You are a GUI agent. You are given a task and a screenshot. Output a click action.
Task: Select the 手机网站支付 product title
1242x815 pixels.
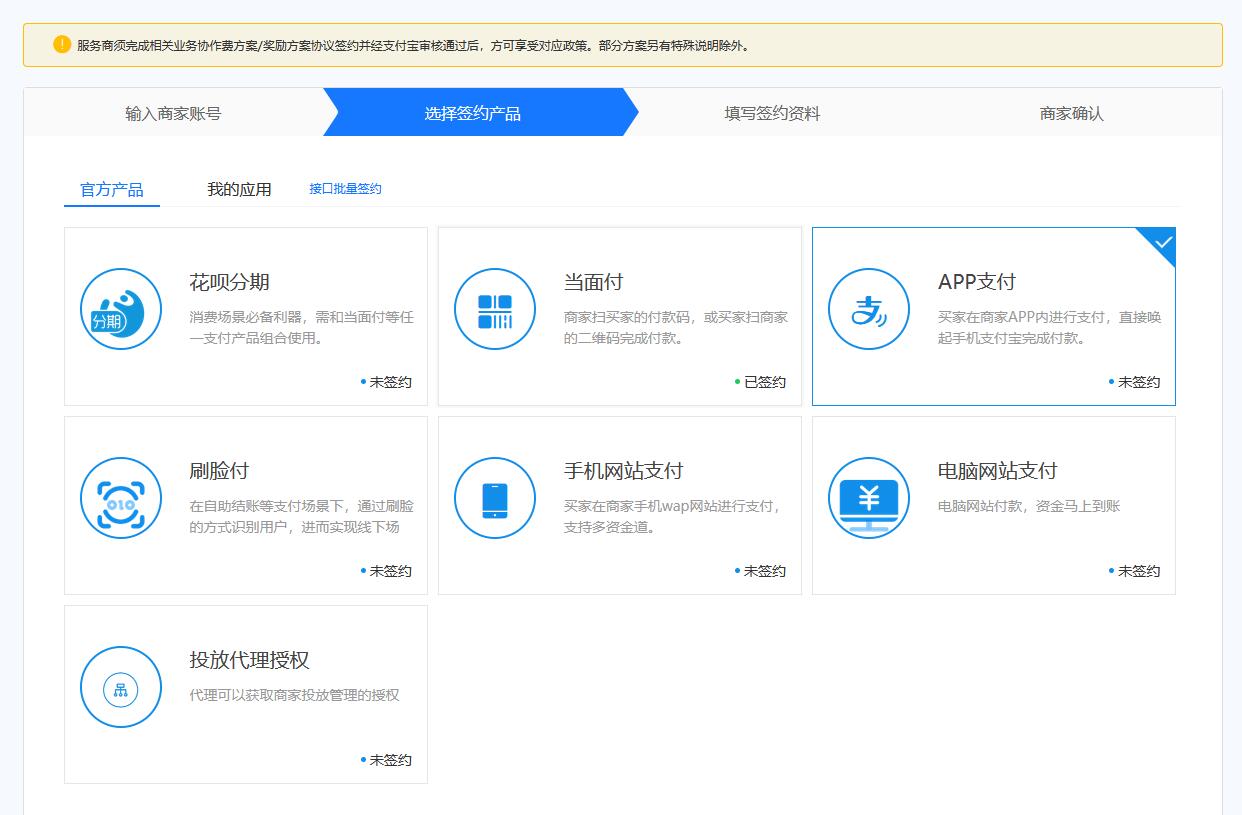(x=623, y=471)
